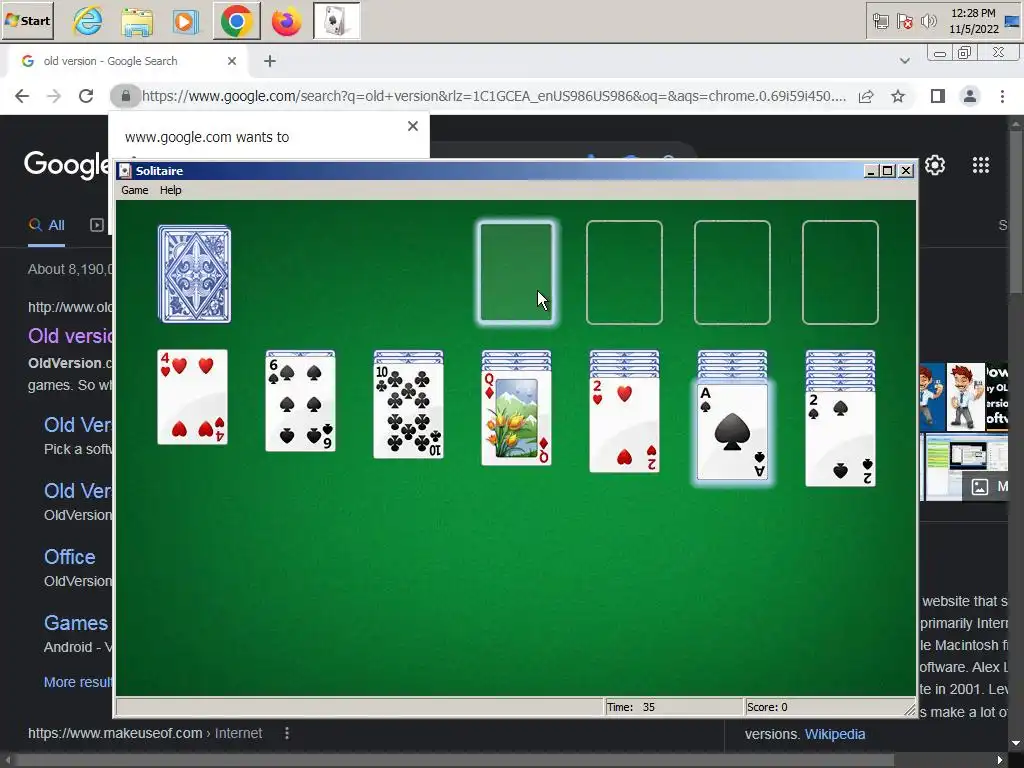
Task: Open Windows Explorer folder from taskbar
Action: (137, 21)
